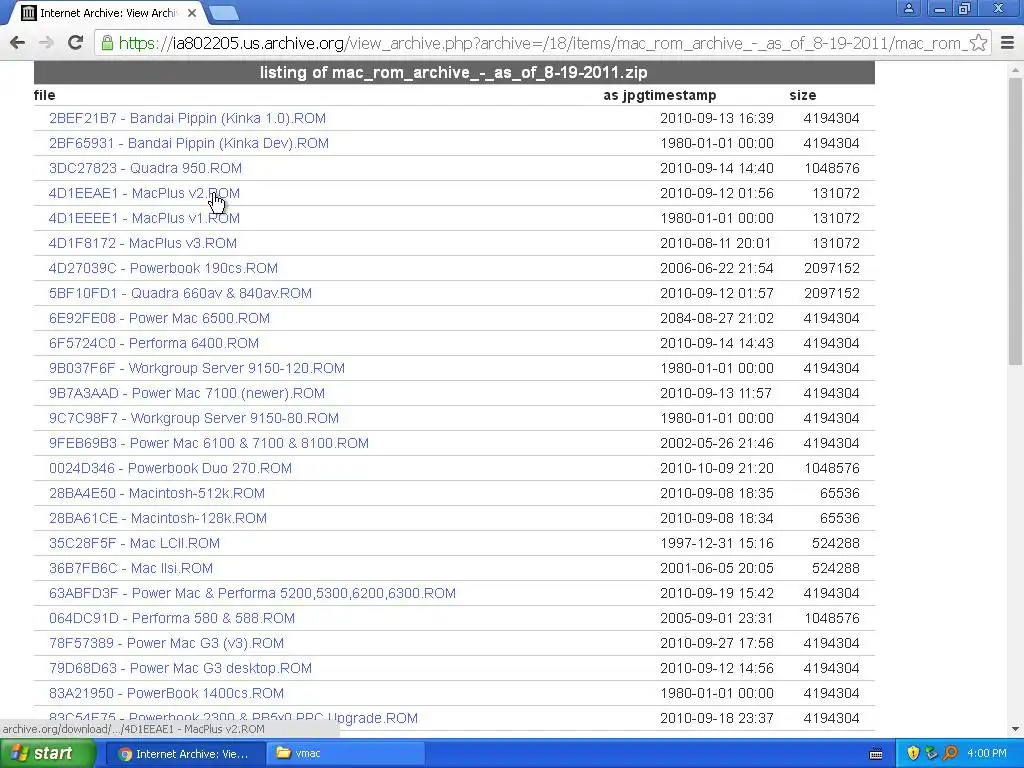
Task: Click the 'size' column header
Action: (x=803, y=95)
